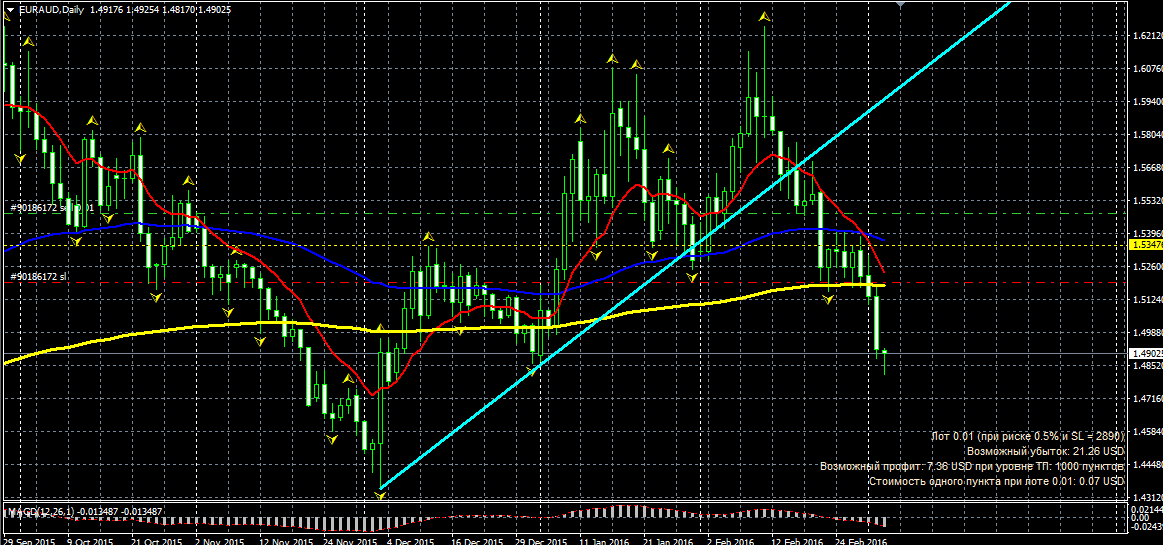Click the 1.5260 price scale label
This screenshot has width=1163, height=545.
coord(1146,267)
